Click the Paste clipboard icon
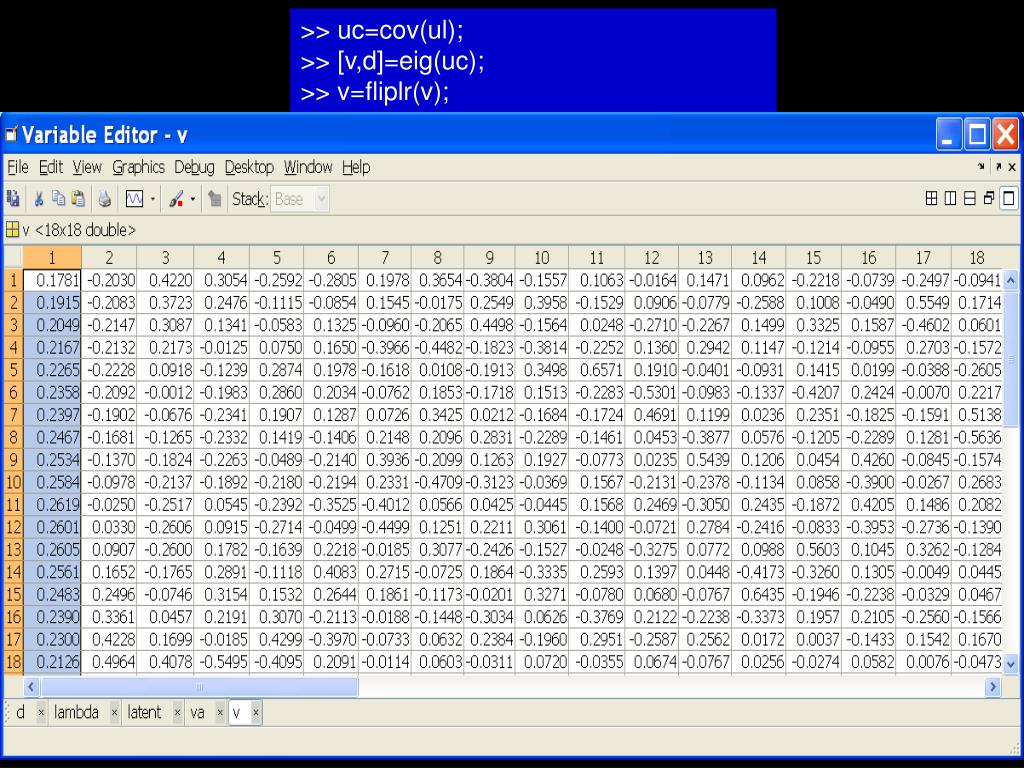1024x768 pixels. [x=77, y=199]
